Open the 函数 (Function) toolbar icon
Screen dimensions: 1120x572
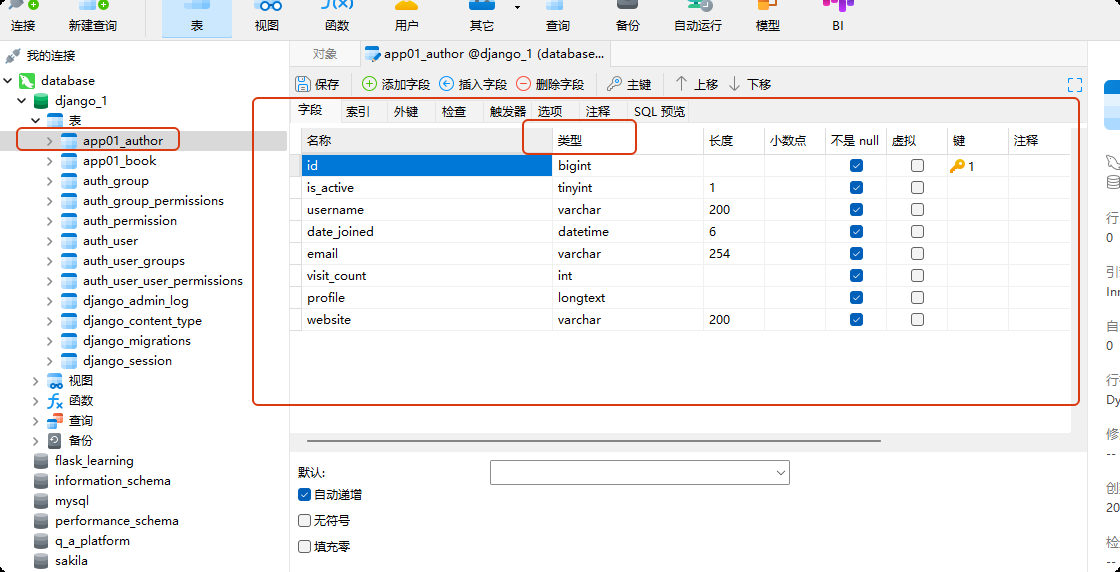pos(337,17)
